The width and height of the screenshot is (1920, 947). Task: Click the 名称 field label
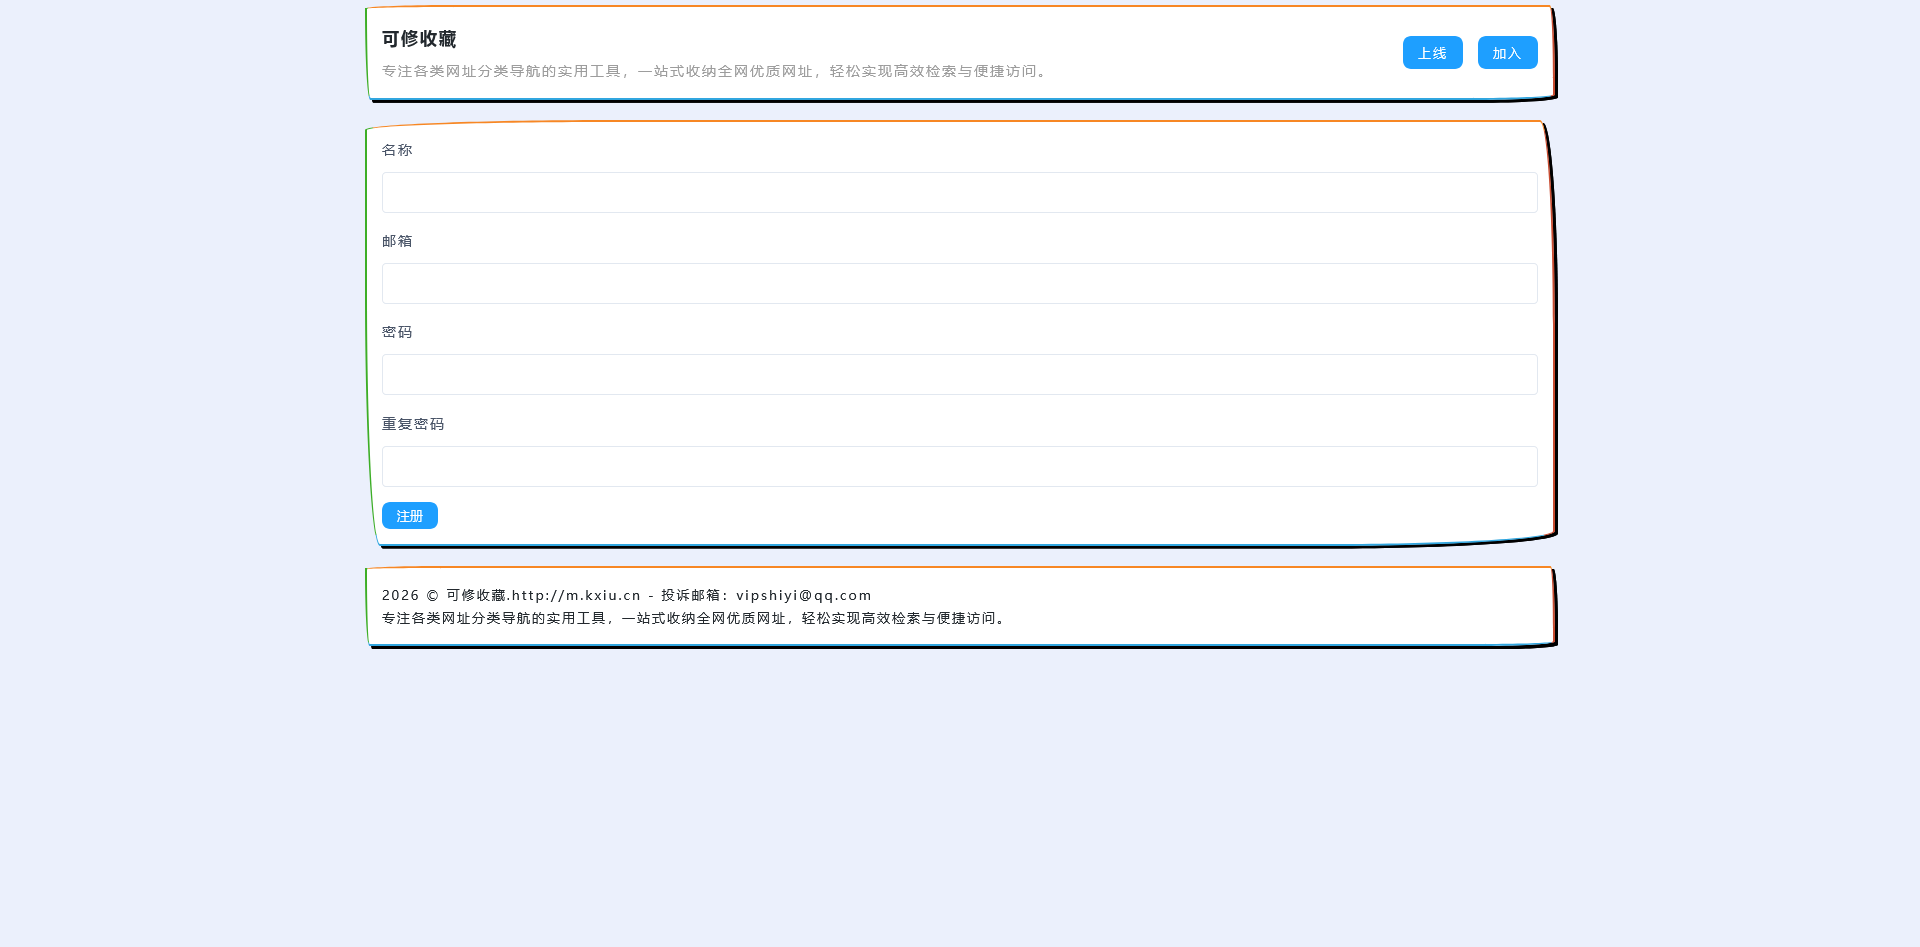tap(397, 149)
